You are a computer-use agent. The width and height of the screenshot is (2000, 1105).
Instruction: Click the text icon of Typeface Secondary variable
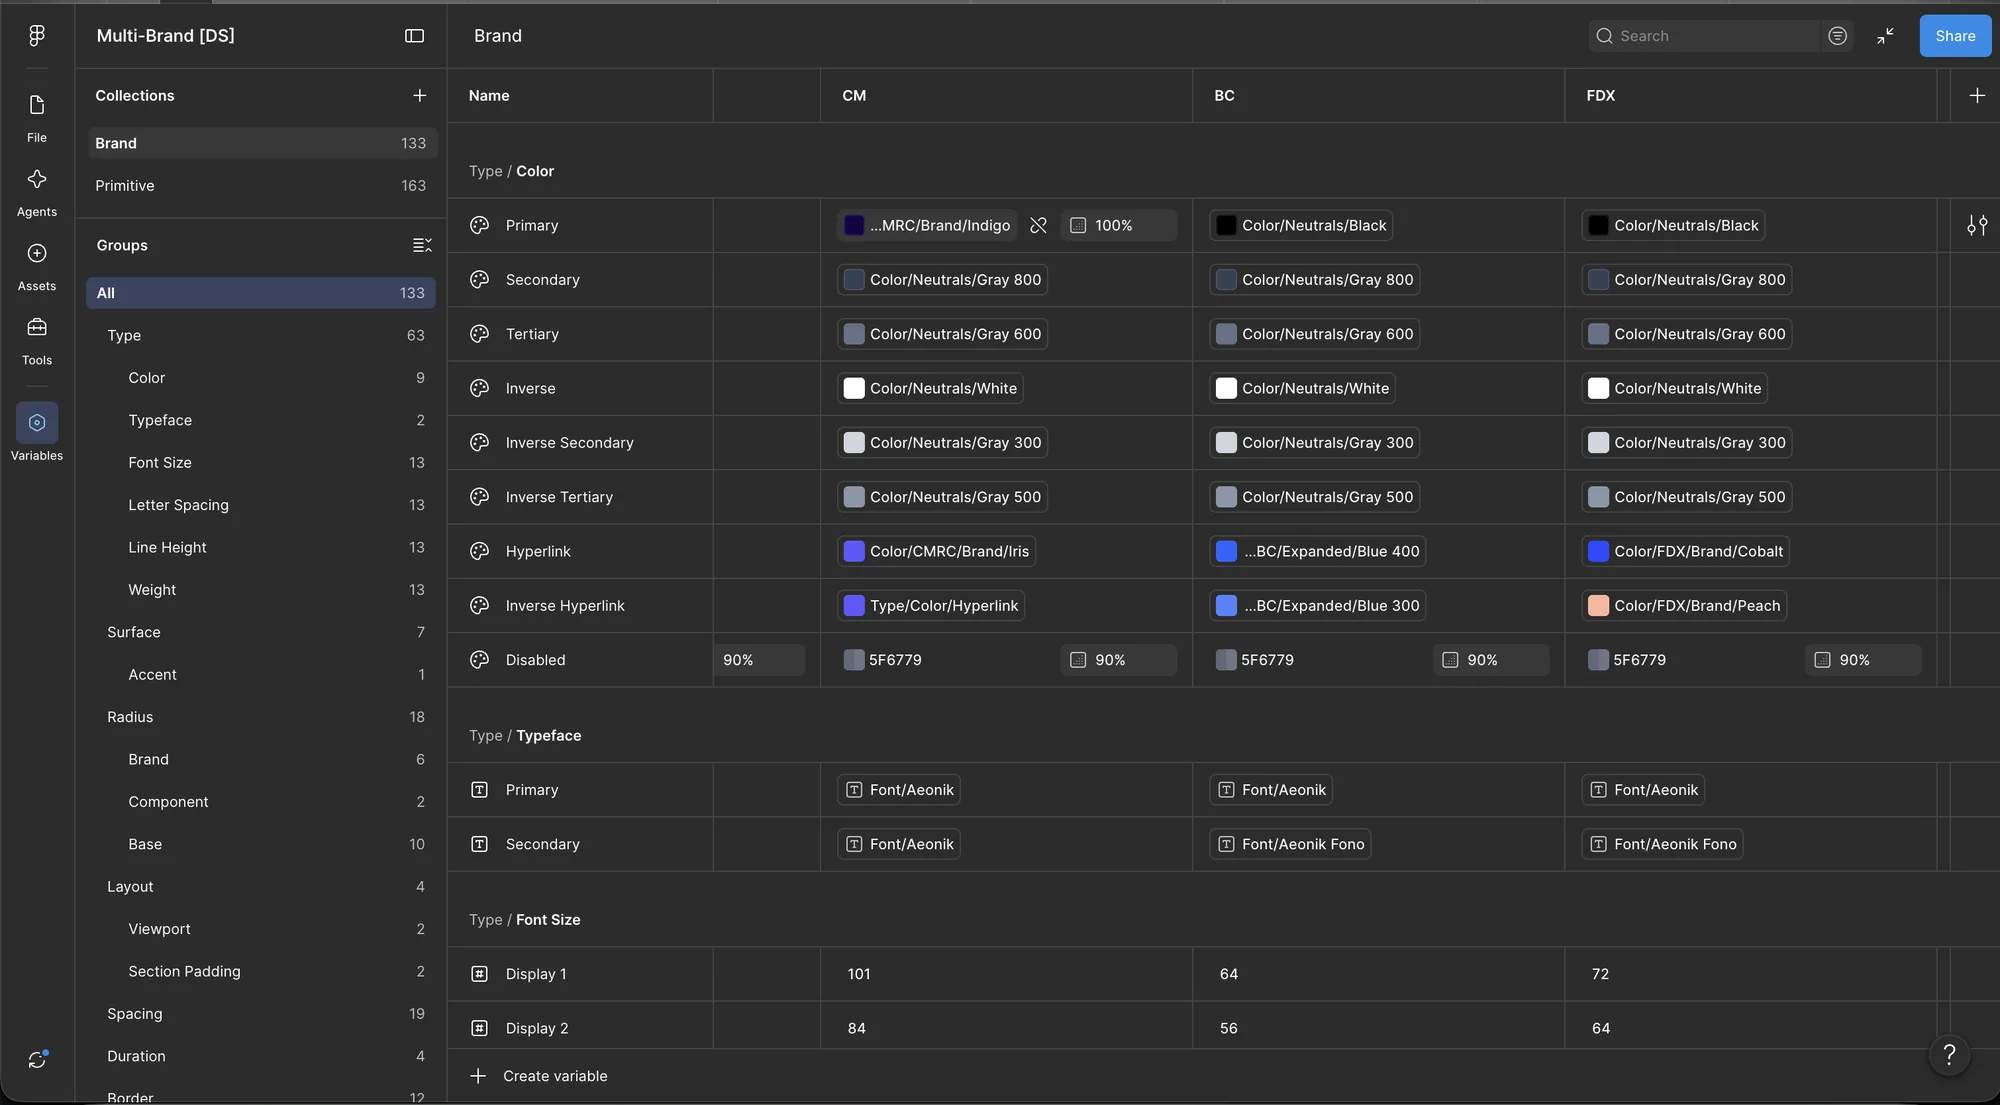click(480, 844)
